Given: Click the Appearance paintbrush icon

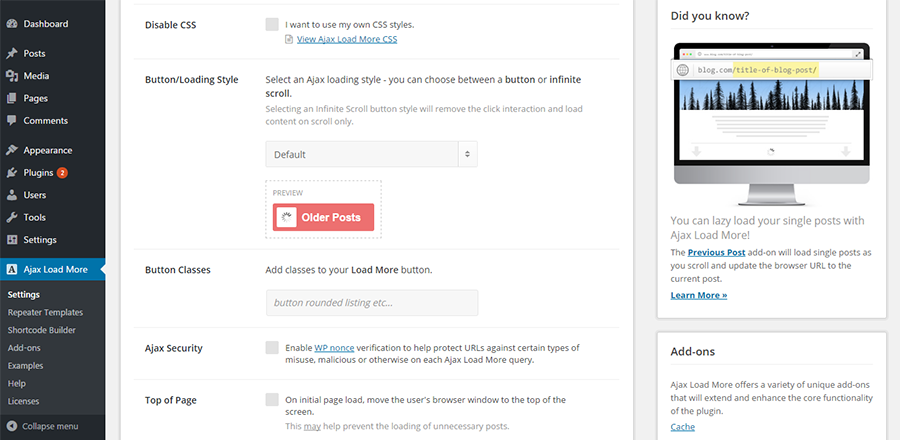Looking at the screenshot, I should (11, 150).
